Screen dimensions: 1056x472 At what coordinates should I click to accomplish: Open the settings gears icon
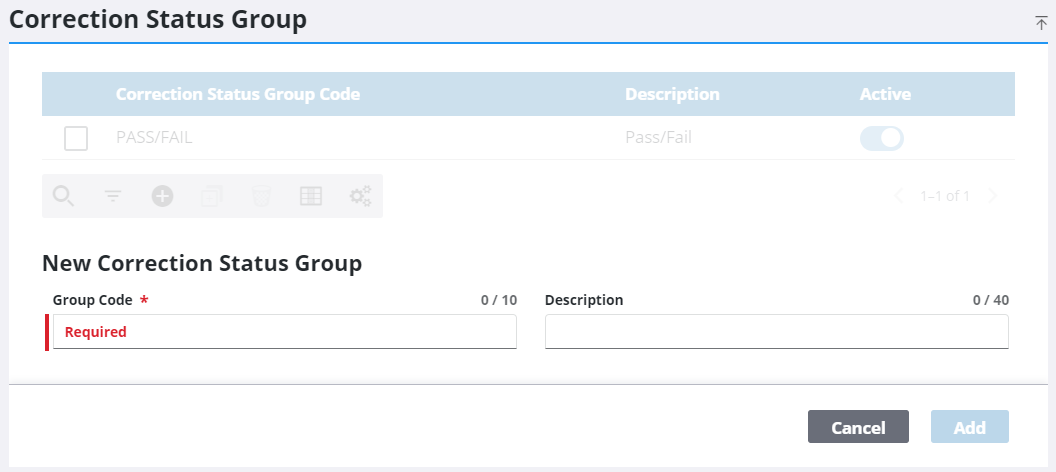pyautogui.click(x=360, y=197)
